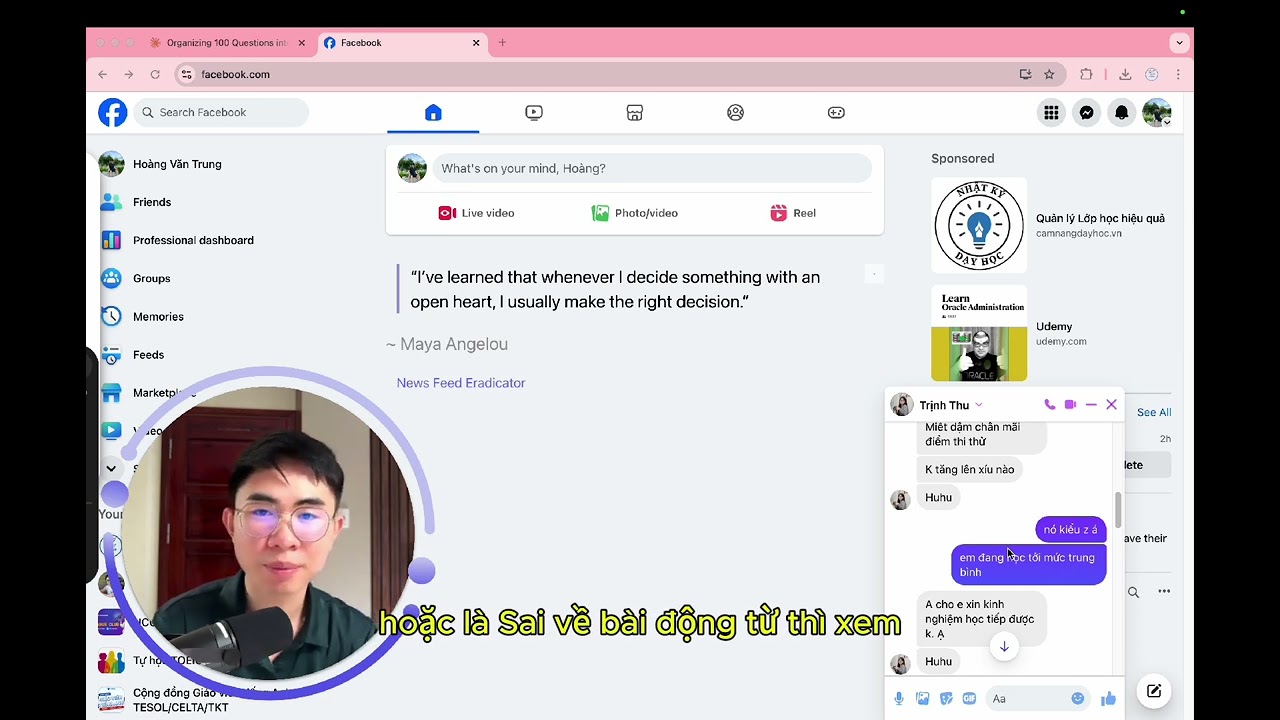1280x720 pixels.
Task: Click the voice clip microphone icon
Action: [899, 698]
